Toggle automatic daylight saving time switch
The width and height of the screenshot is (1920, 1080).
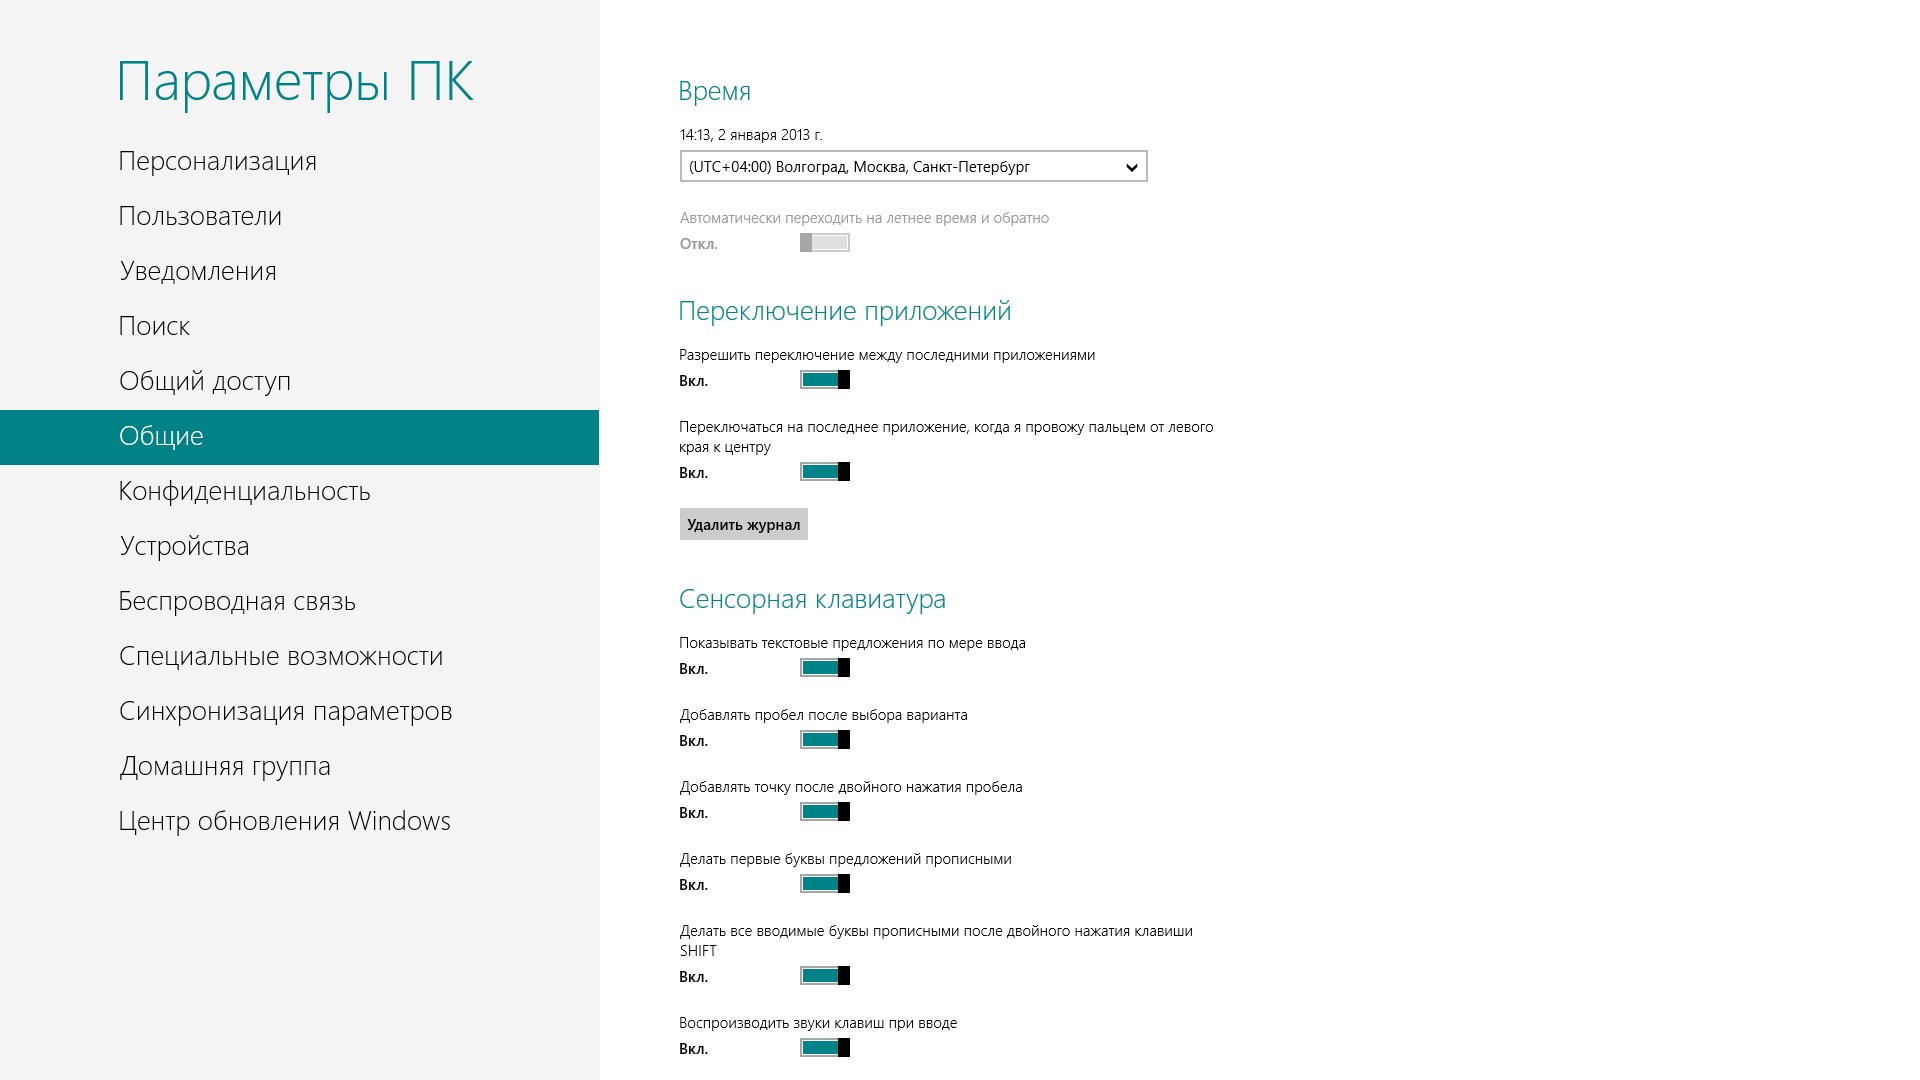pyautogui.click(x=825, y=243)
